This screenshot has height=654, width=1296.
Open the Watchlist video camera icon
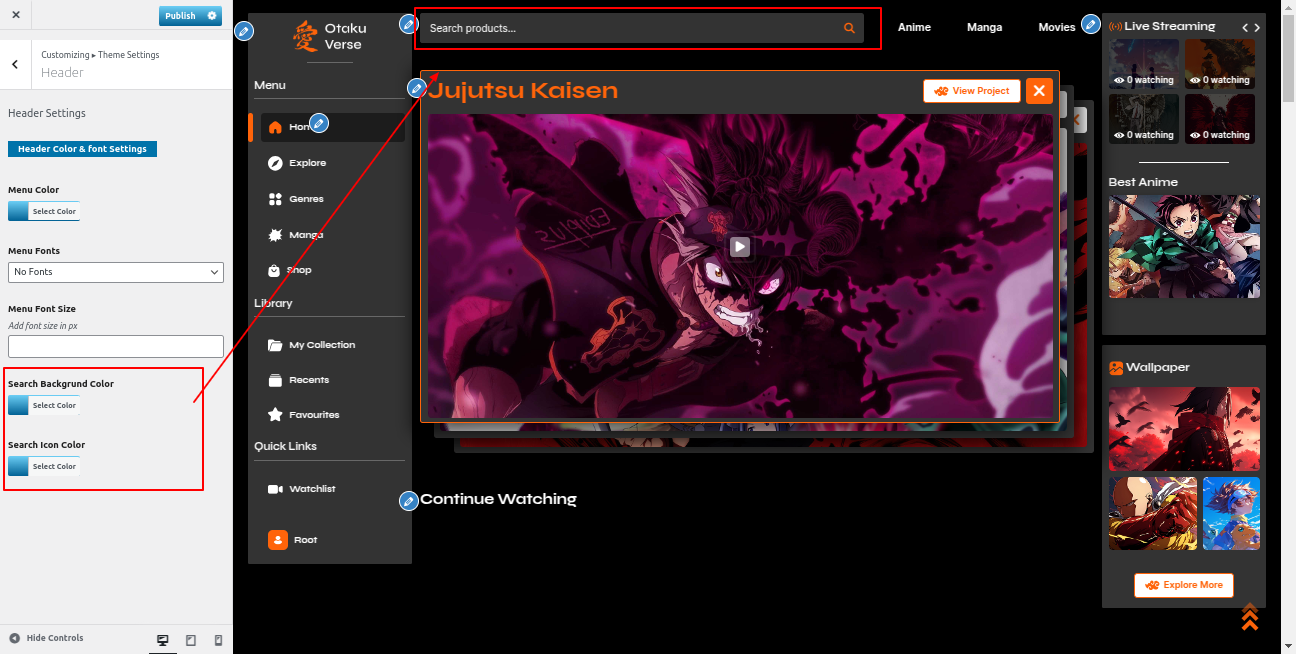point(275,489)
